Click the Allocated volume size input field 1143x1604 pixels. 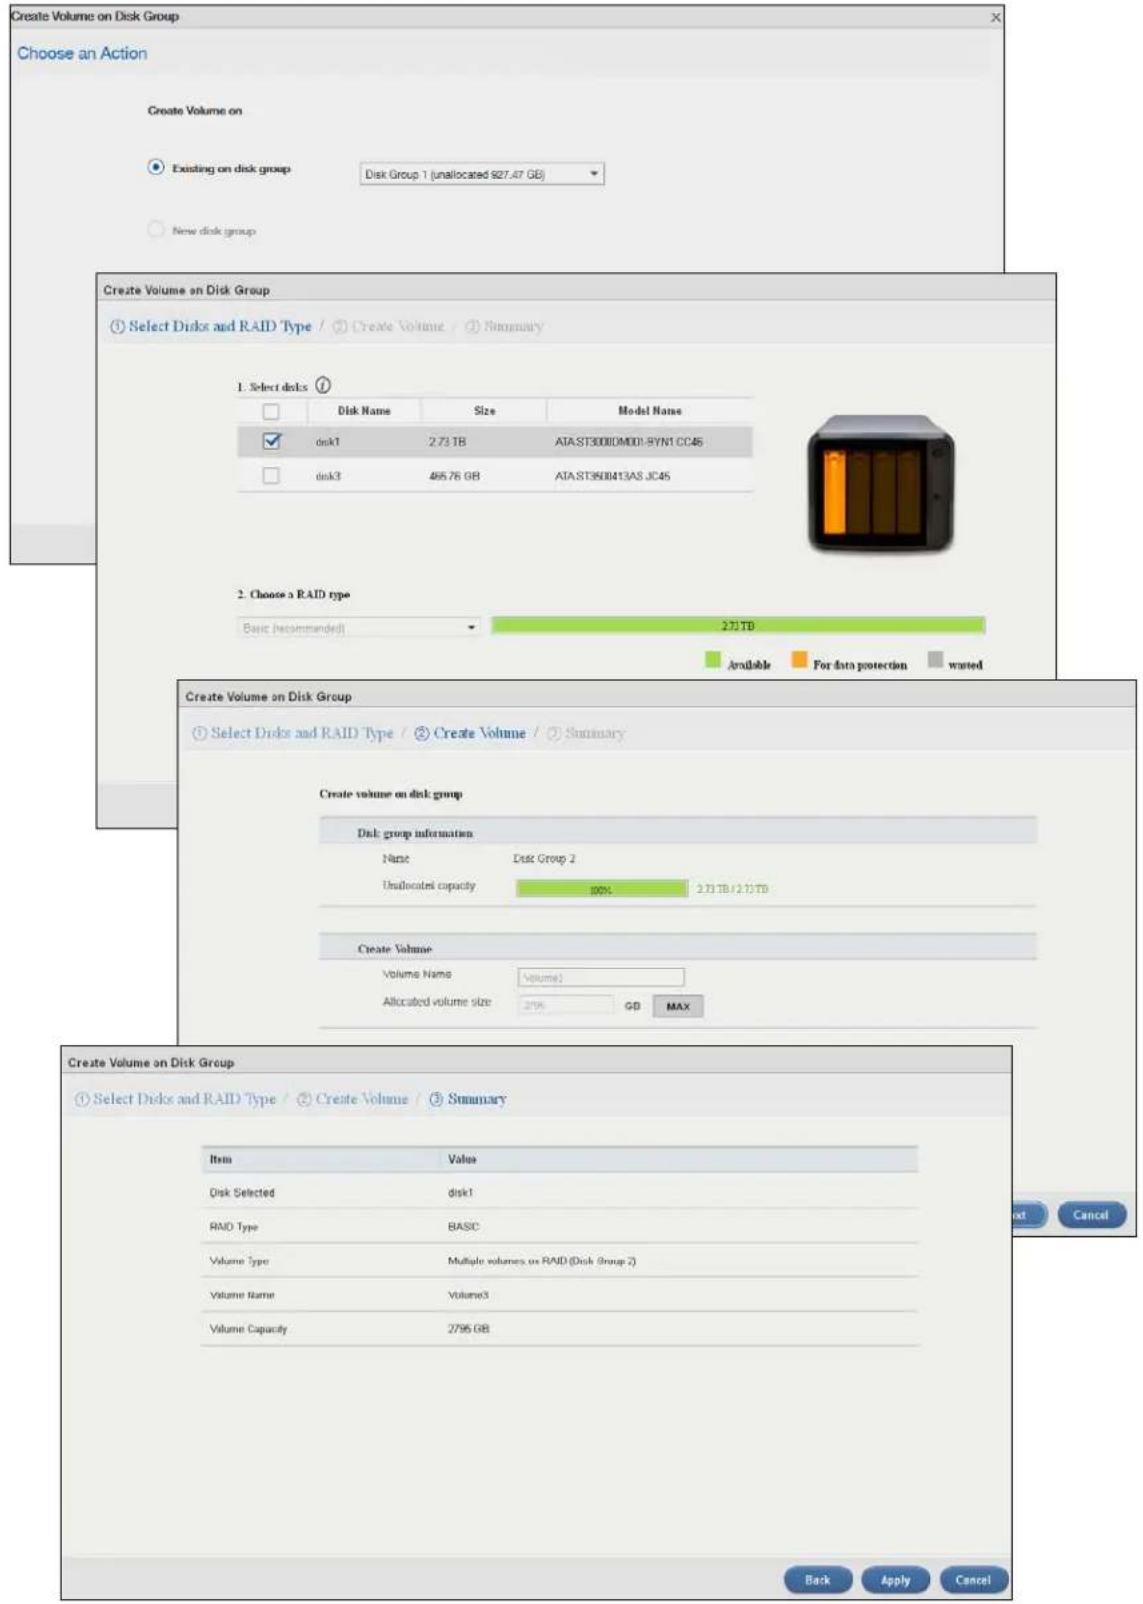[x=566, y=1005]
